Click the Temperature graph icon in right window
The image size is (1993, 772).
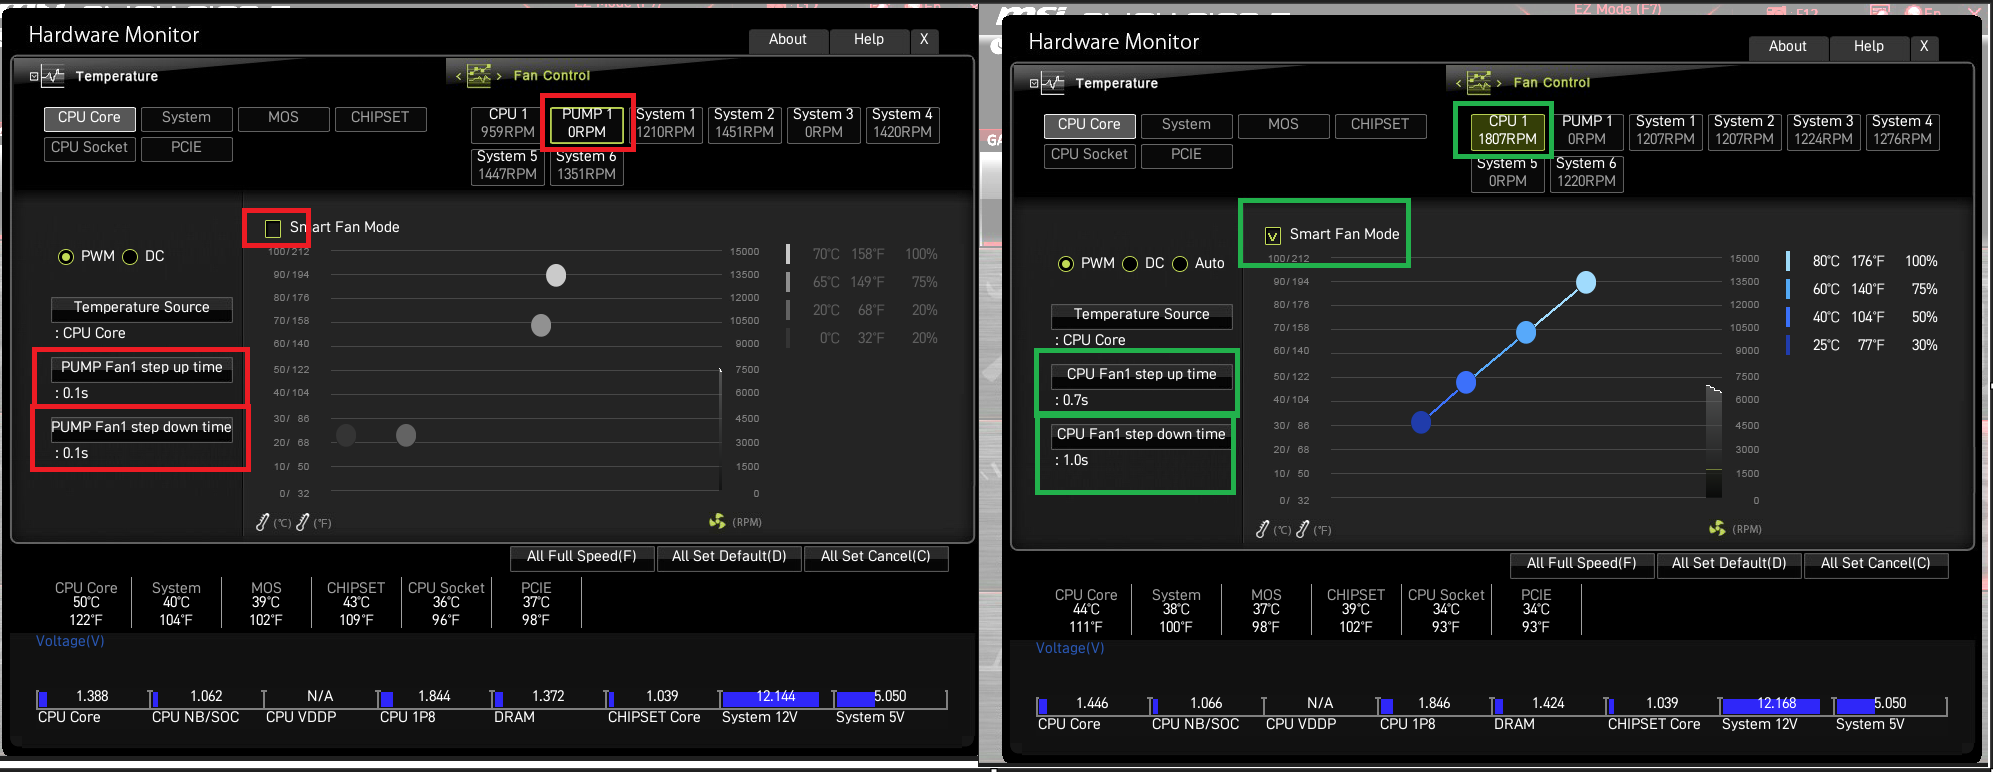coord(1053,83)
